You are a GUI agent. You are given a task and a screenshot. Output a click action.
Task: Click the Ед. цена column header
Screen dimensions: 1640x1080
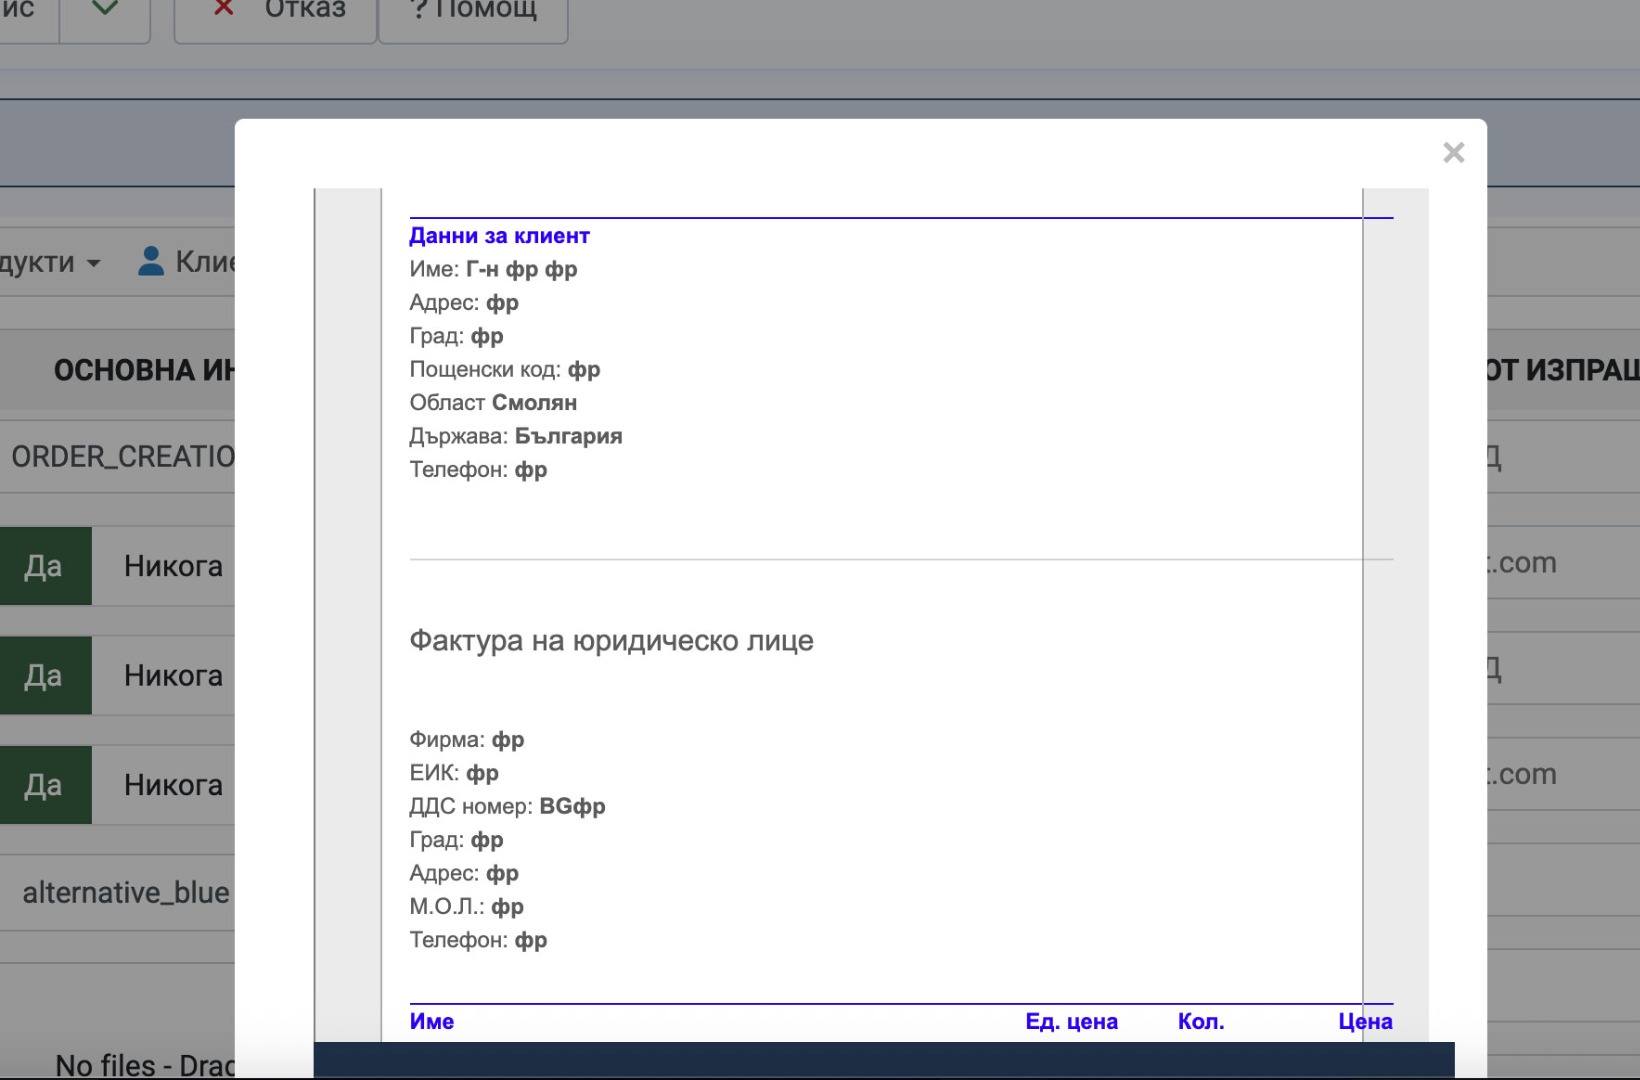click(1071, 1021)
